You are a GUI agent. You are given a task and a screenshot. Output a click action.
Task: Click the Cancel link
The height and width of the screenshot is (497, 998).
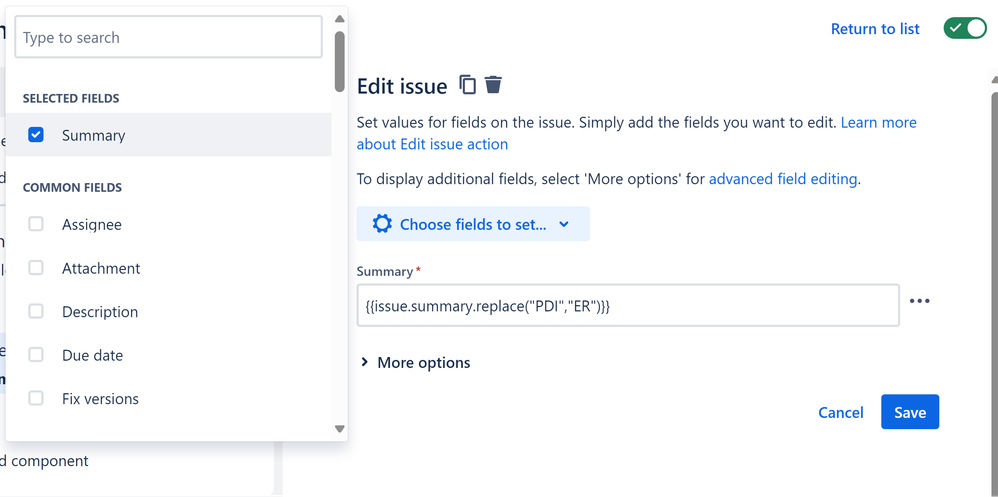(x=841, y=412)
